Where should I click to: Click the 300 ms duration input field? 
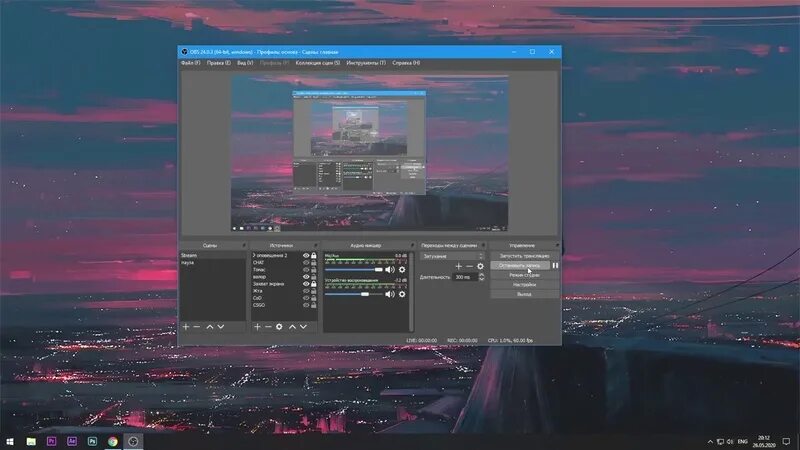[465, 277]
